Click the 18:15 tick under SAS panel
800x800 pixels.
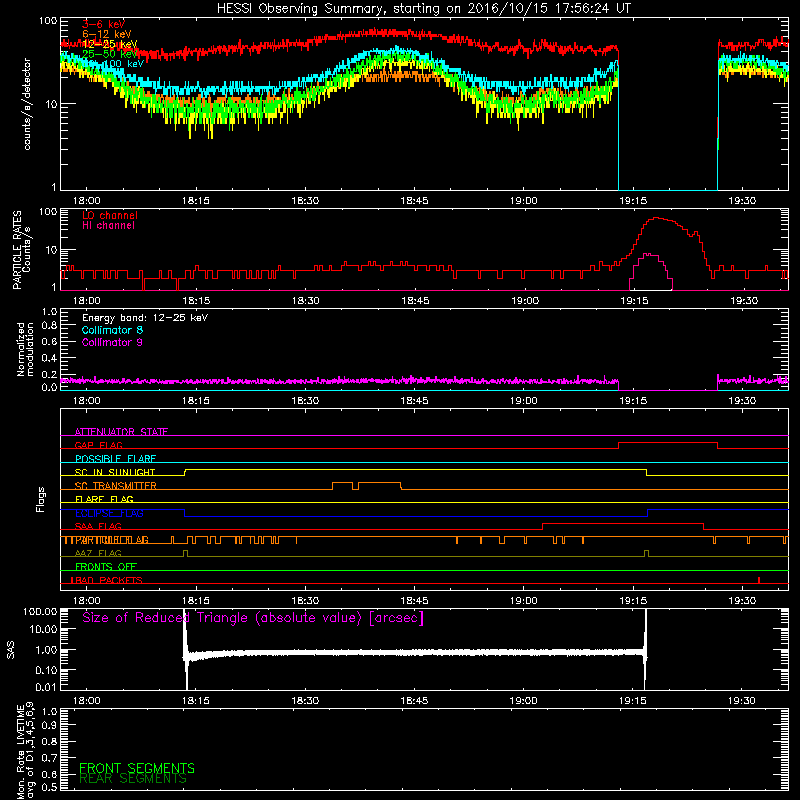point(196,701)
